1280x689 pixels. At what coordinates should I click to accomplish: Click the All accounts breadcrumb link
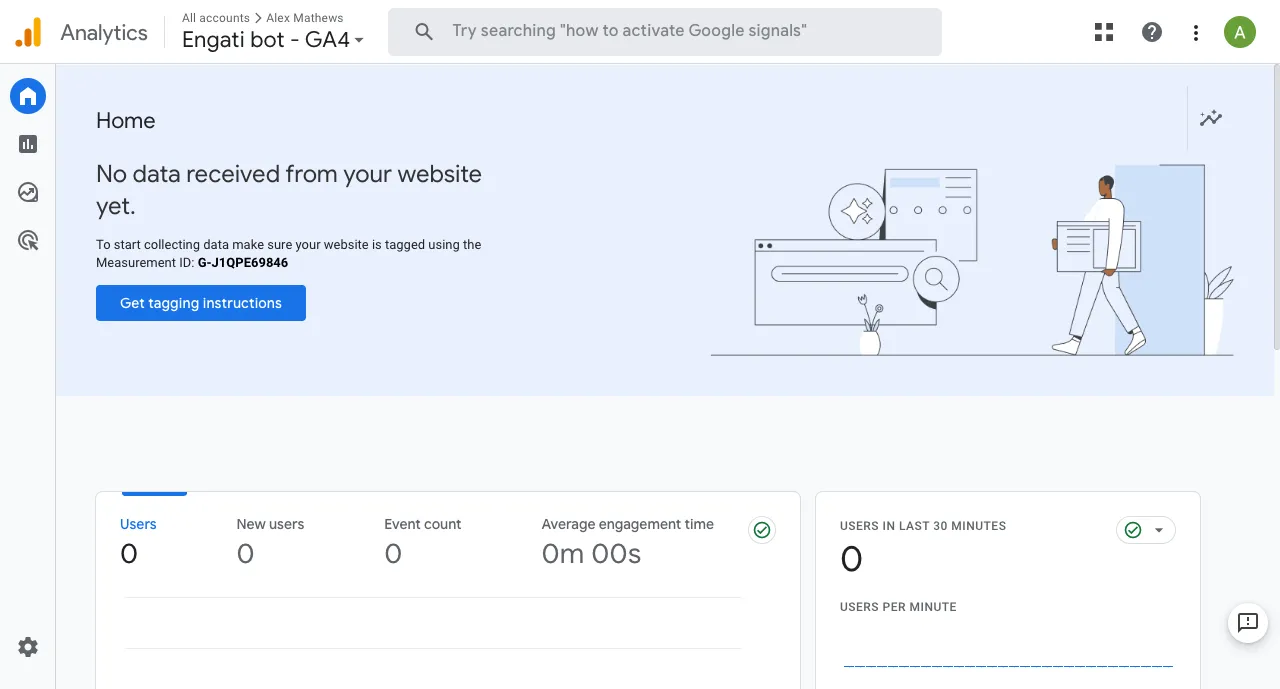tap(216, 18)
